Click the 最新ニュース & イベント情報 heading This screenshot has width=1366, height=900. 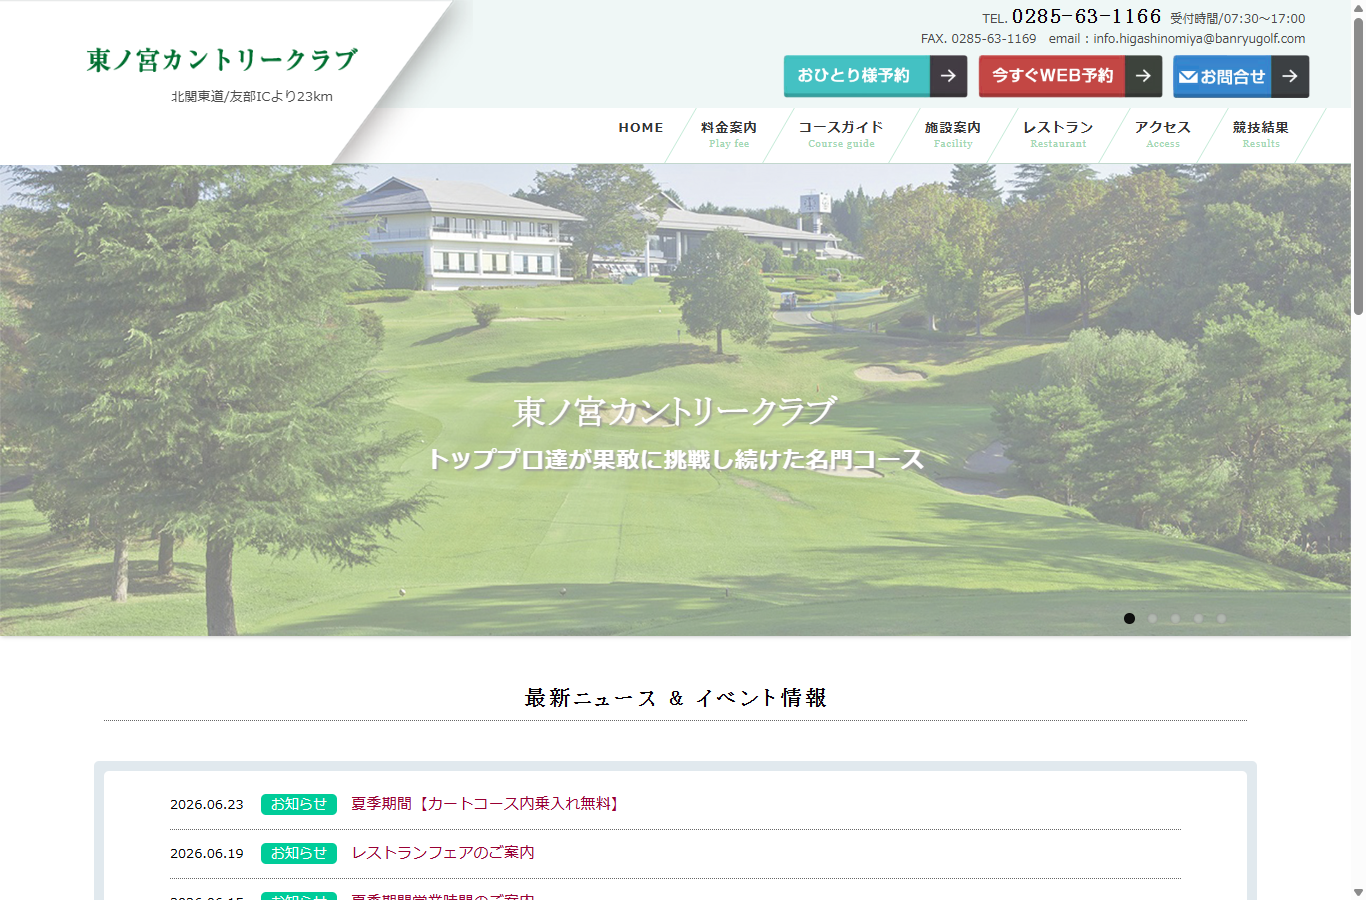click(676, 698)
